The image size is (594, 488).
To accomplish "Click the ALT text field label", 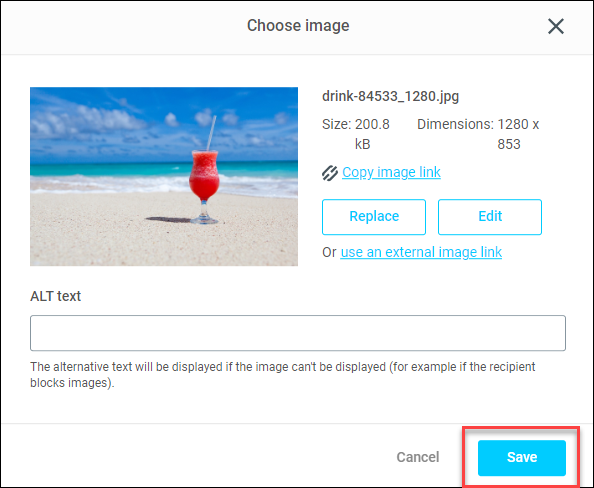I will 55,296.
